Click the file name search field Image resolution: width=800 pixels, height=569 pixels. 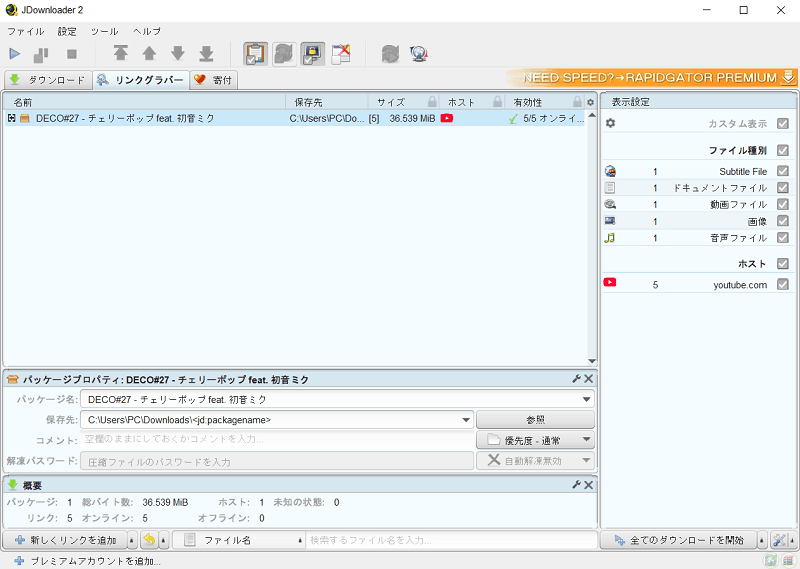tap(452, 540)
